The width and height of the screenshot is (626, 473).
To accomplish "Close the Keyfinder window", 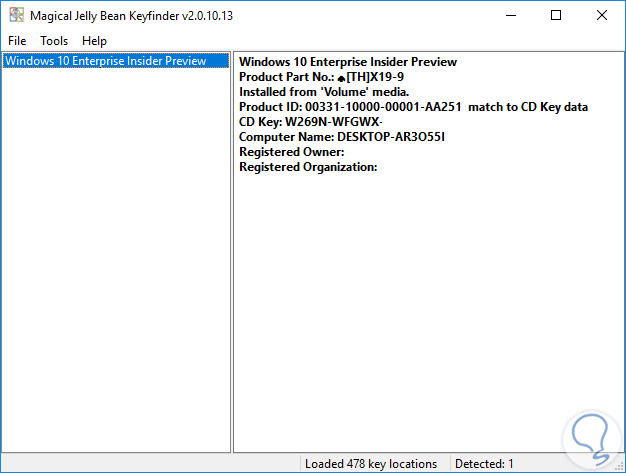I will 602,16.
